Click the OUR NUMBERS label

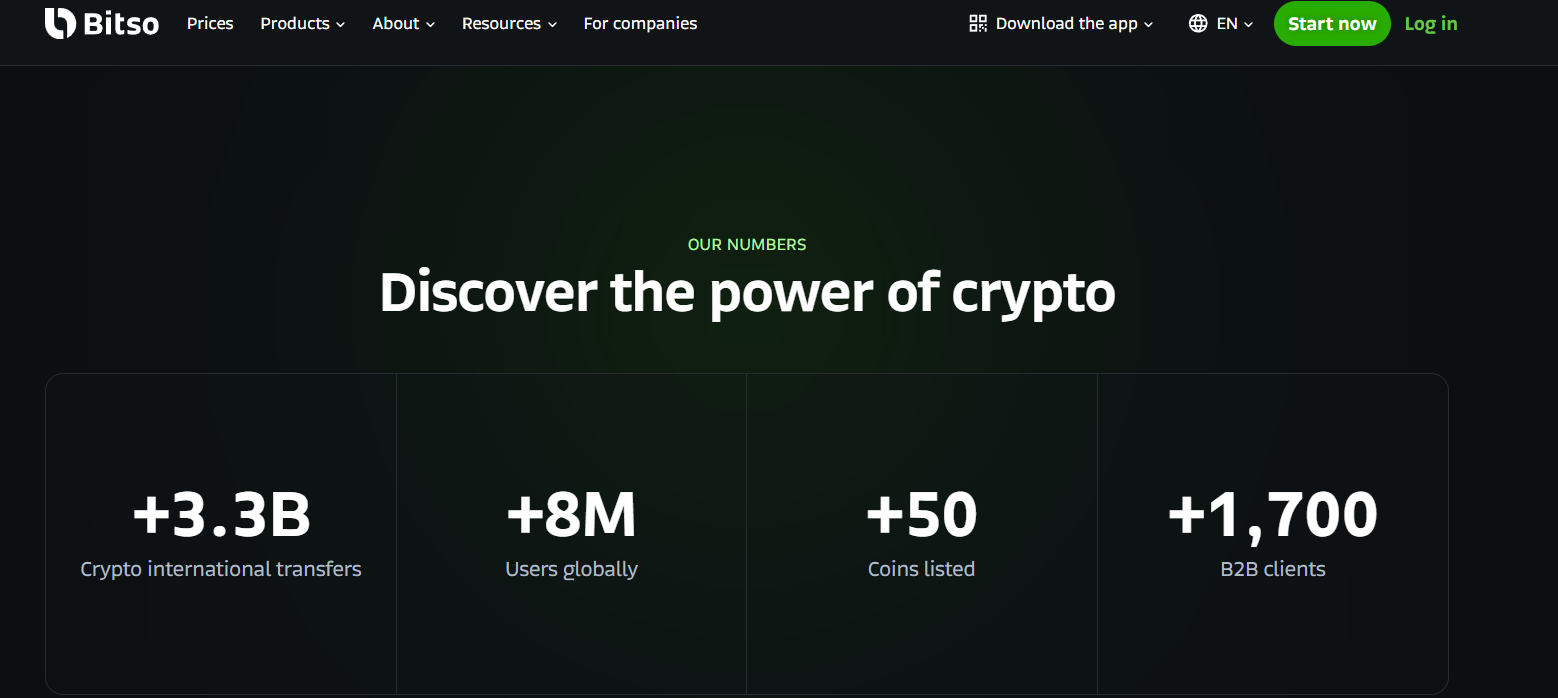point(747,244)
